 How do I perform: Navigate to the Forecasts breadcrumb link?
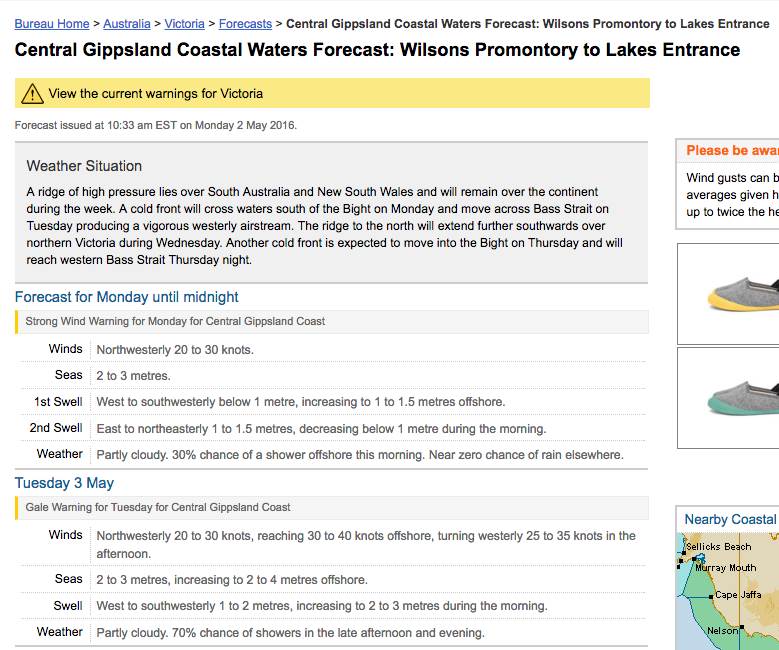(244, 23)
